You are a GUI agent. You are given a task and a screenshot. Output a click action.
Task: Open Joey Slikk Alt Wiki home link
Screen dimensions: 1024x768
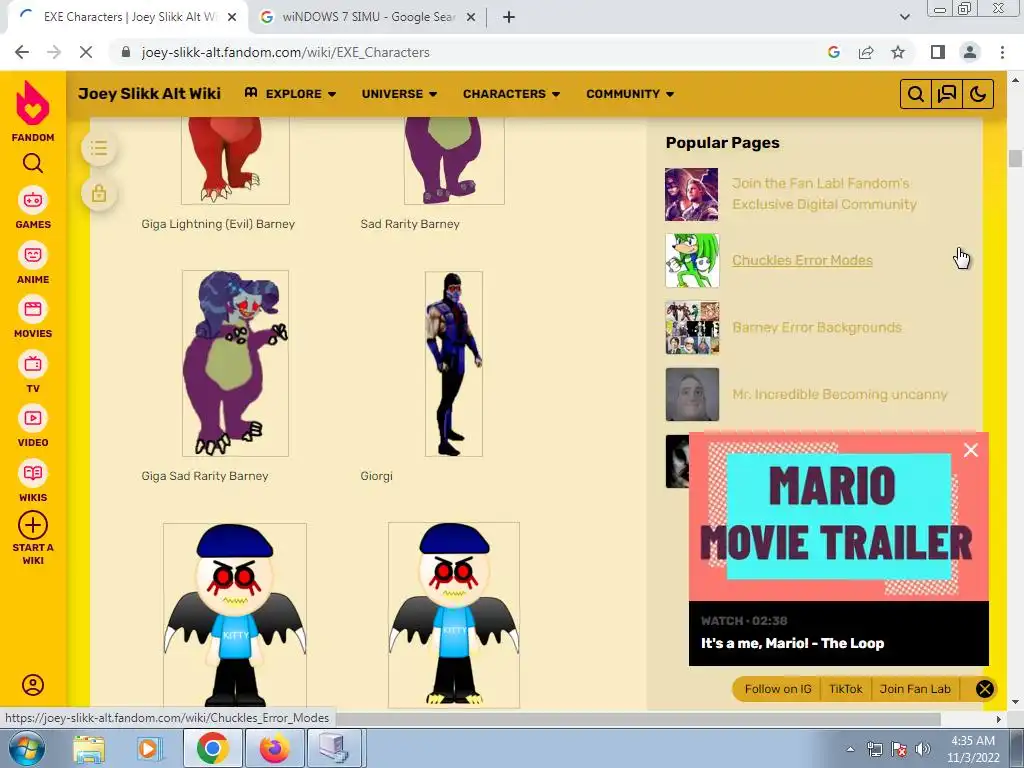click(150, 94)
